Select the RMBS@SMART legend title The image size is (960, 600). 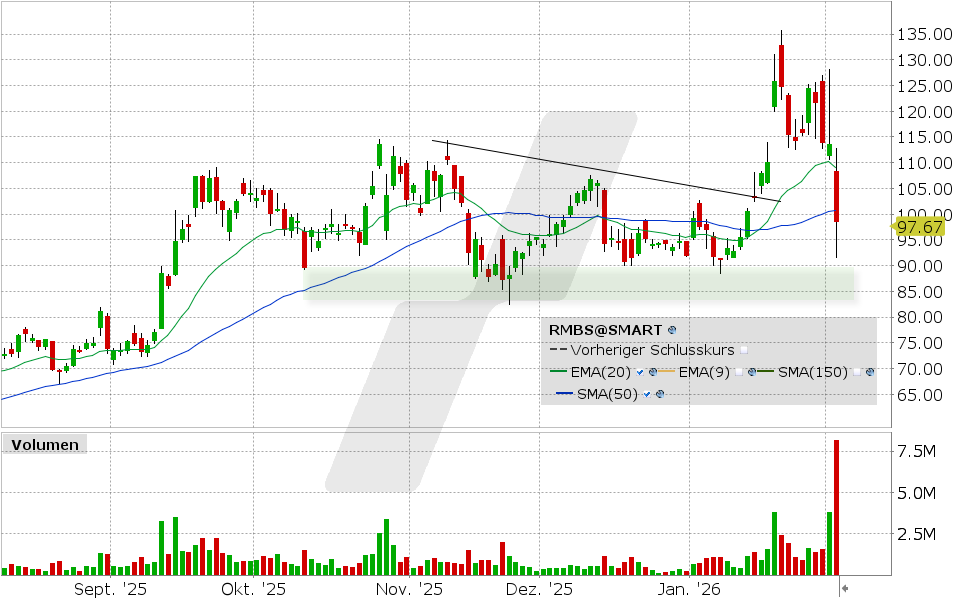click(604, 330)
